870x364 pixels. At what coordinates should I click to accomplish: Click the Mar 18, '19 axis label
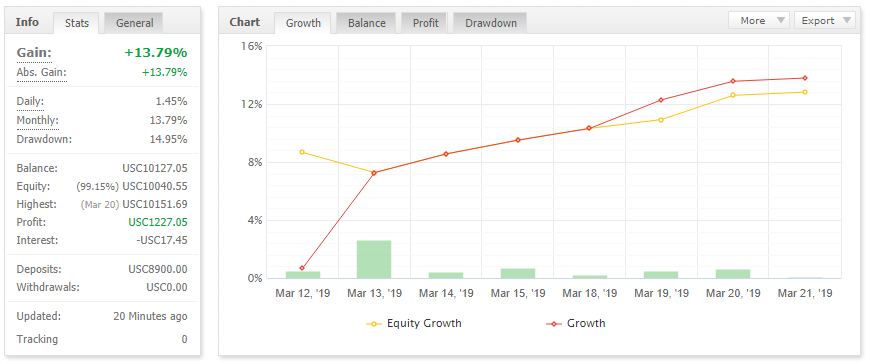[x=589, y=294]
